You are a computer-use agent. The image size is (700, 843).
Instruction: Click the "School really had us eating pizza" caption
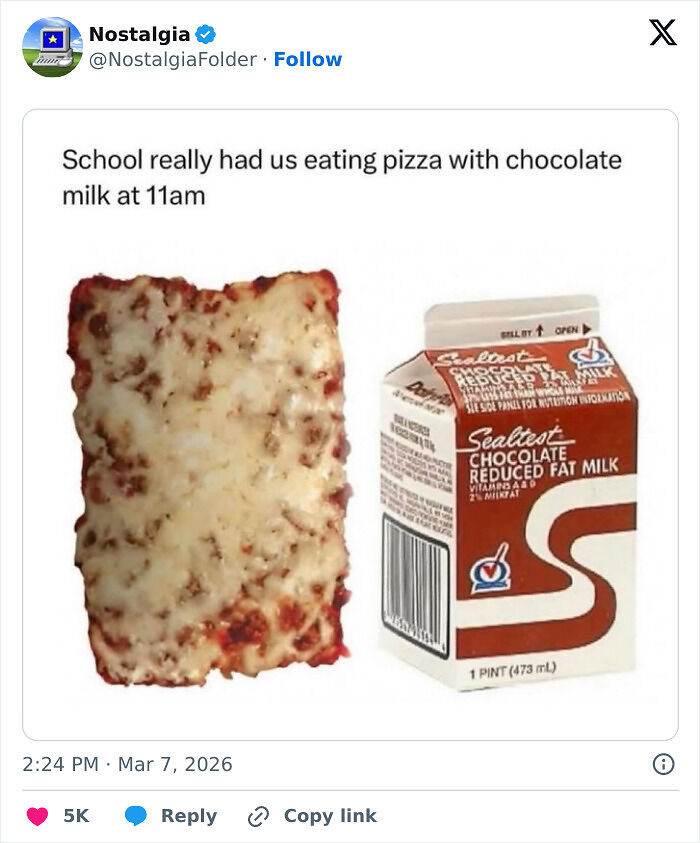tap(342, 177)
